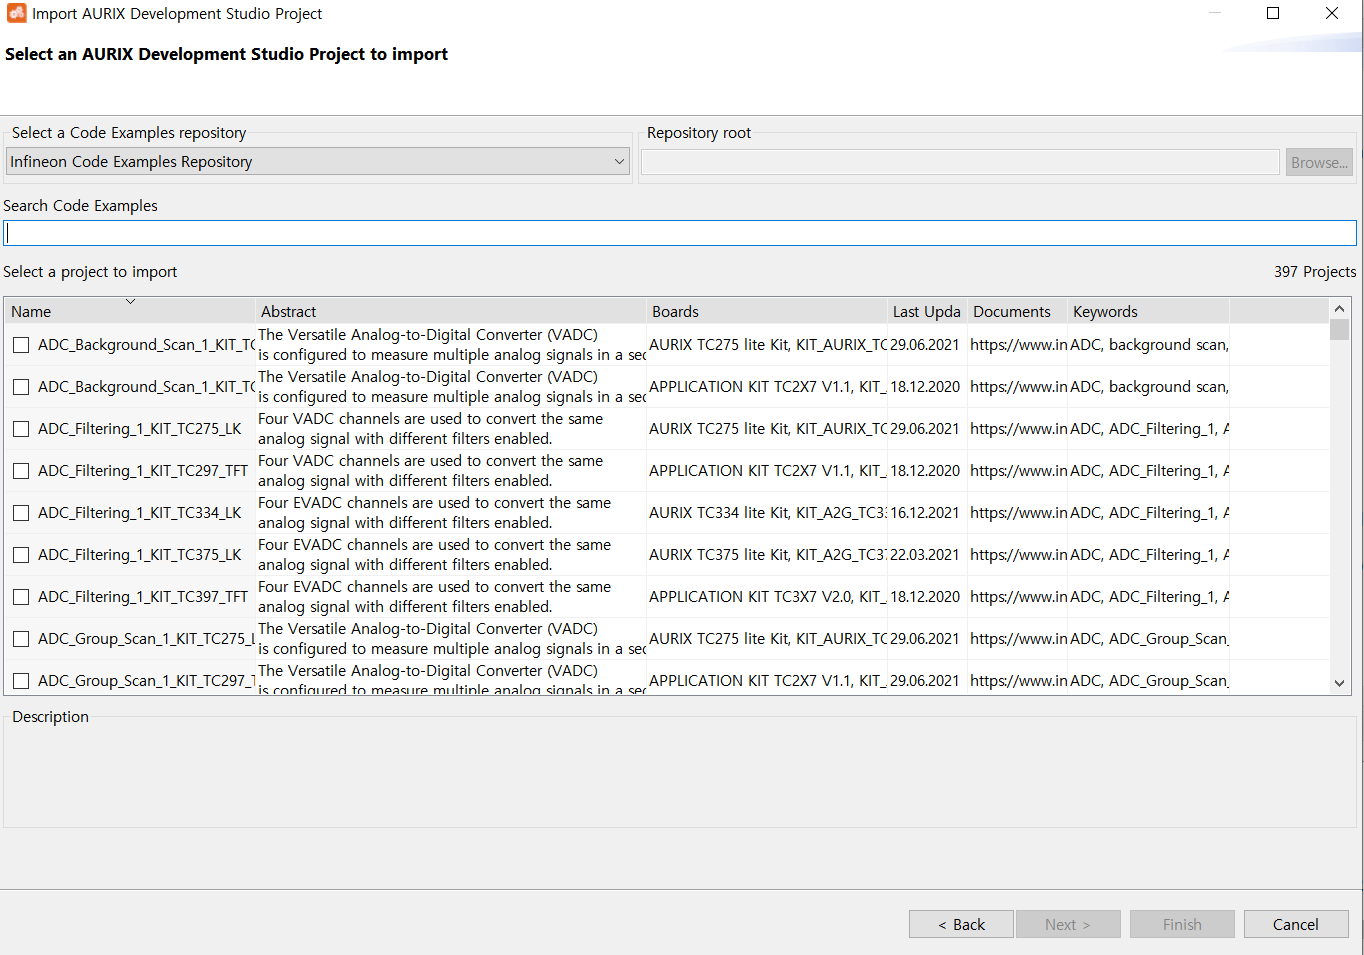Screen dimensions: 1364x955
Task: Click the project list scrollbar up arrow
Action: tap(1340, 309)
